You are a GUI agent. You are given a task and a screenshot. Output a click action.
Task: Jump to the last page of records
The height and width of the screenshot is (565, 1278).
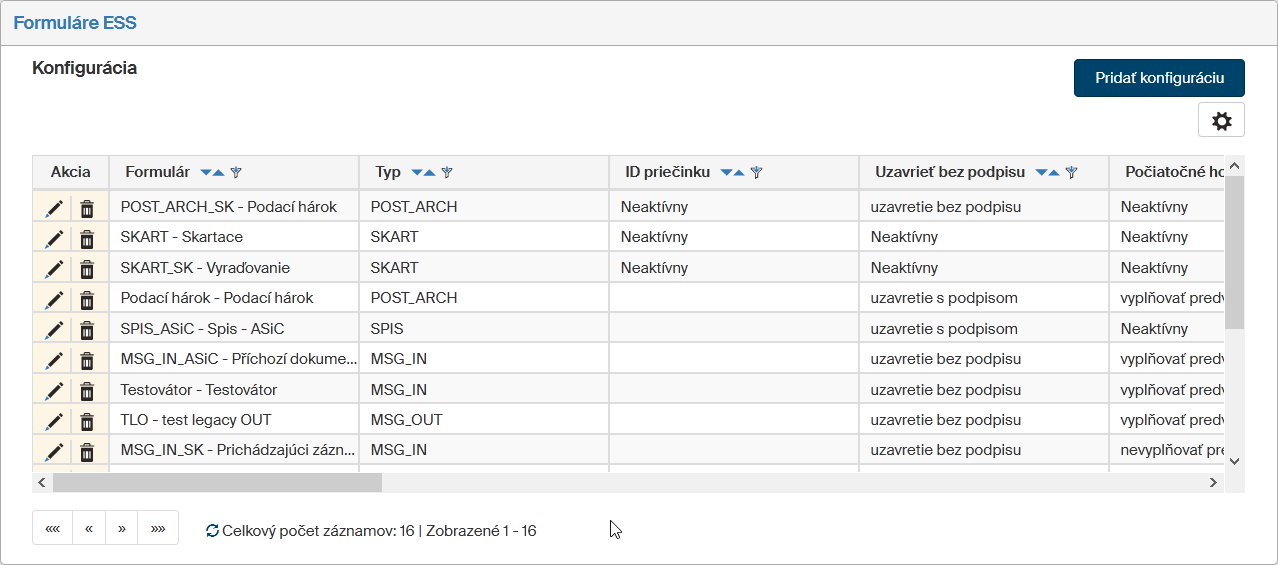coord(158,528)
